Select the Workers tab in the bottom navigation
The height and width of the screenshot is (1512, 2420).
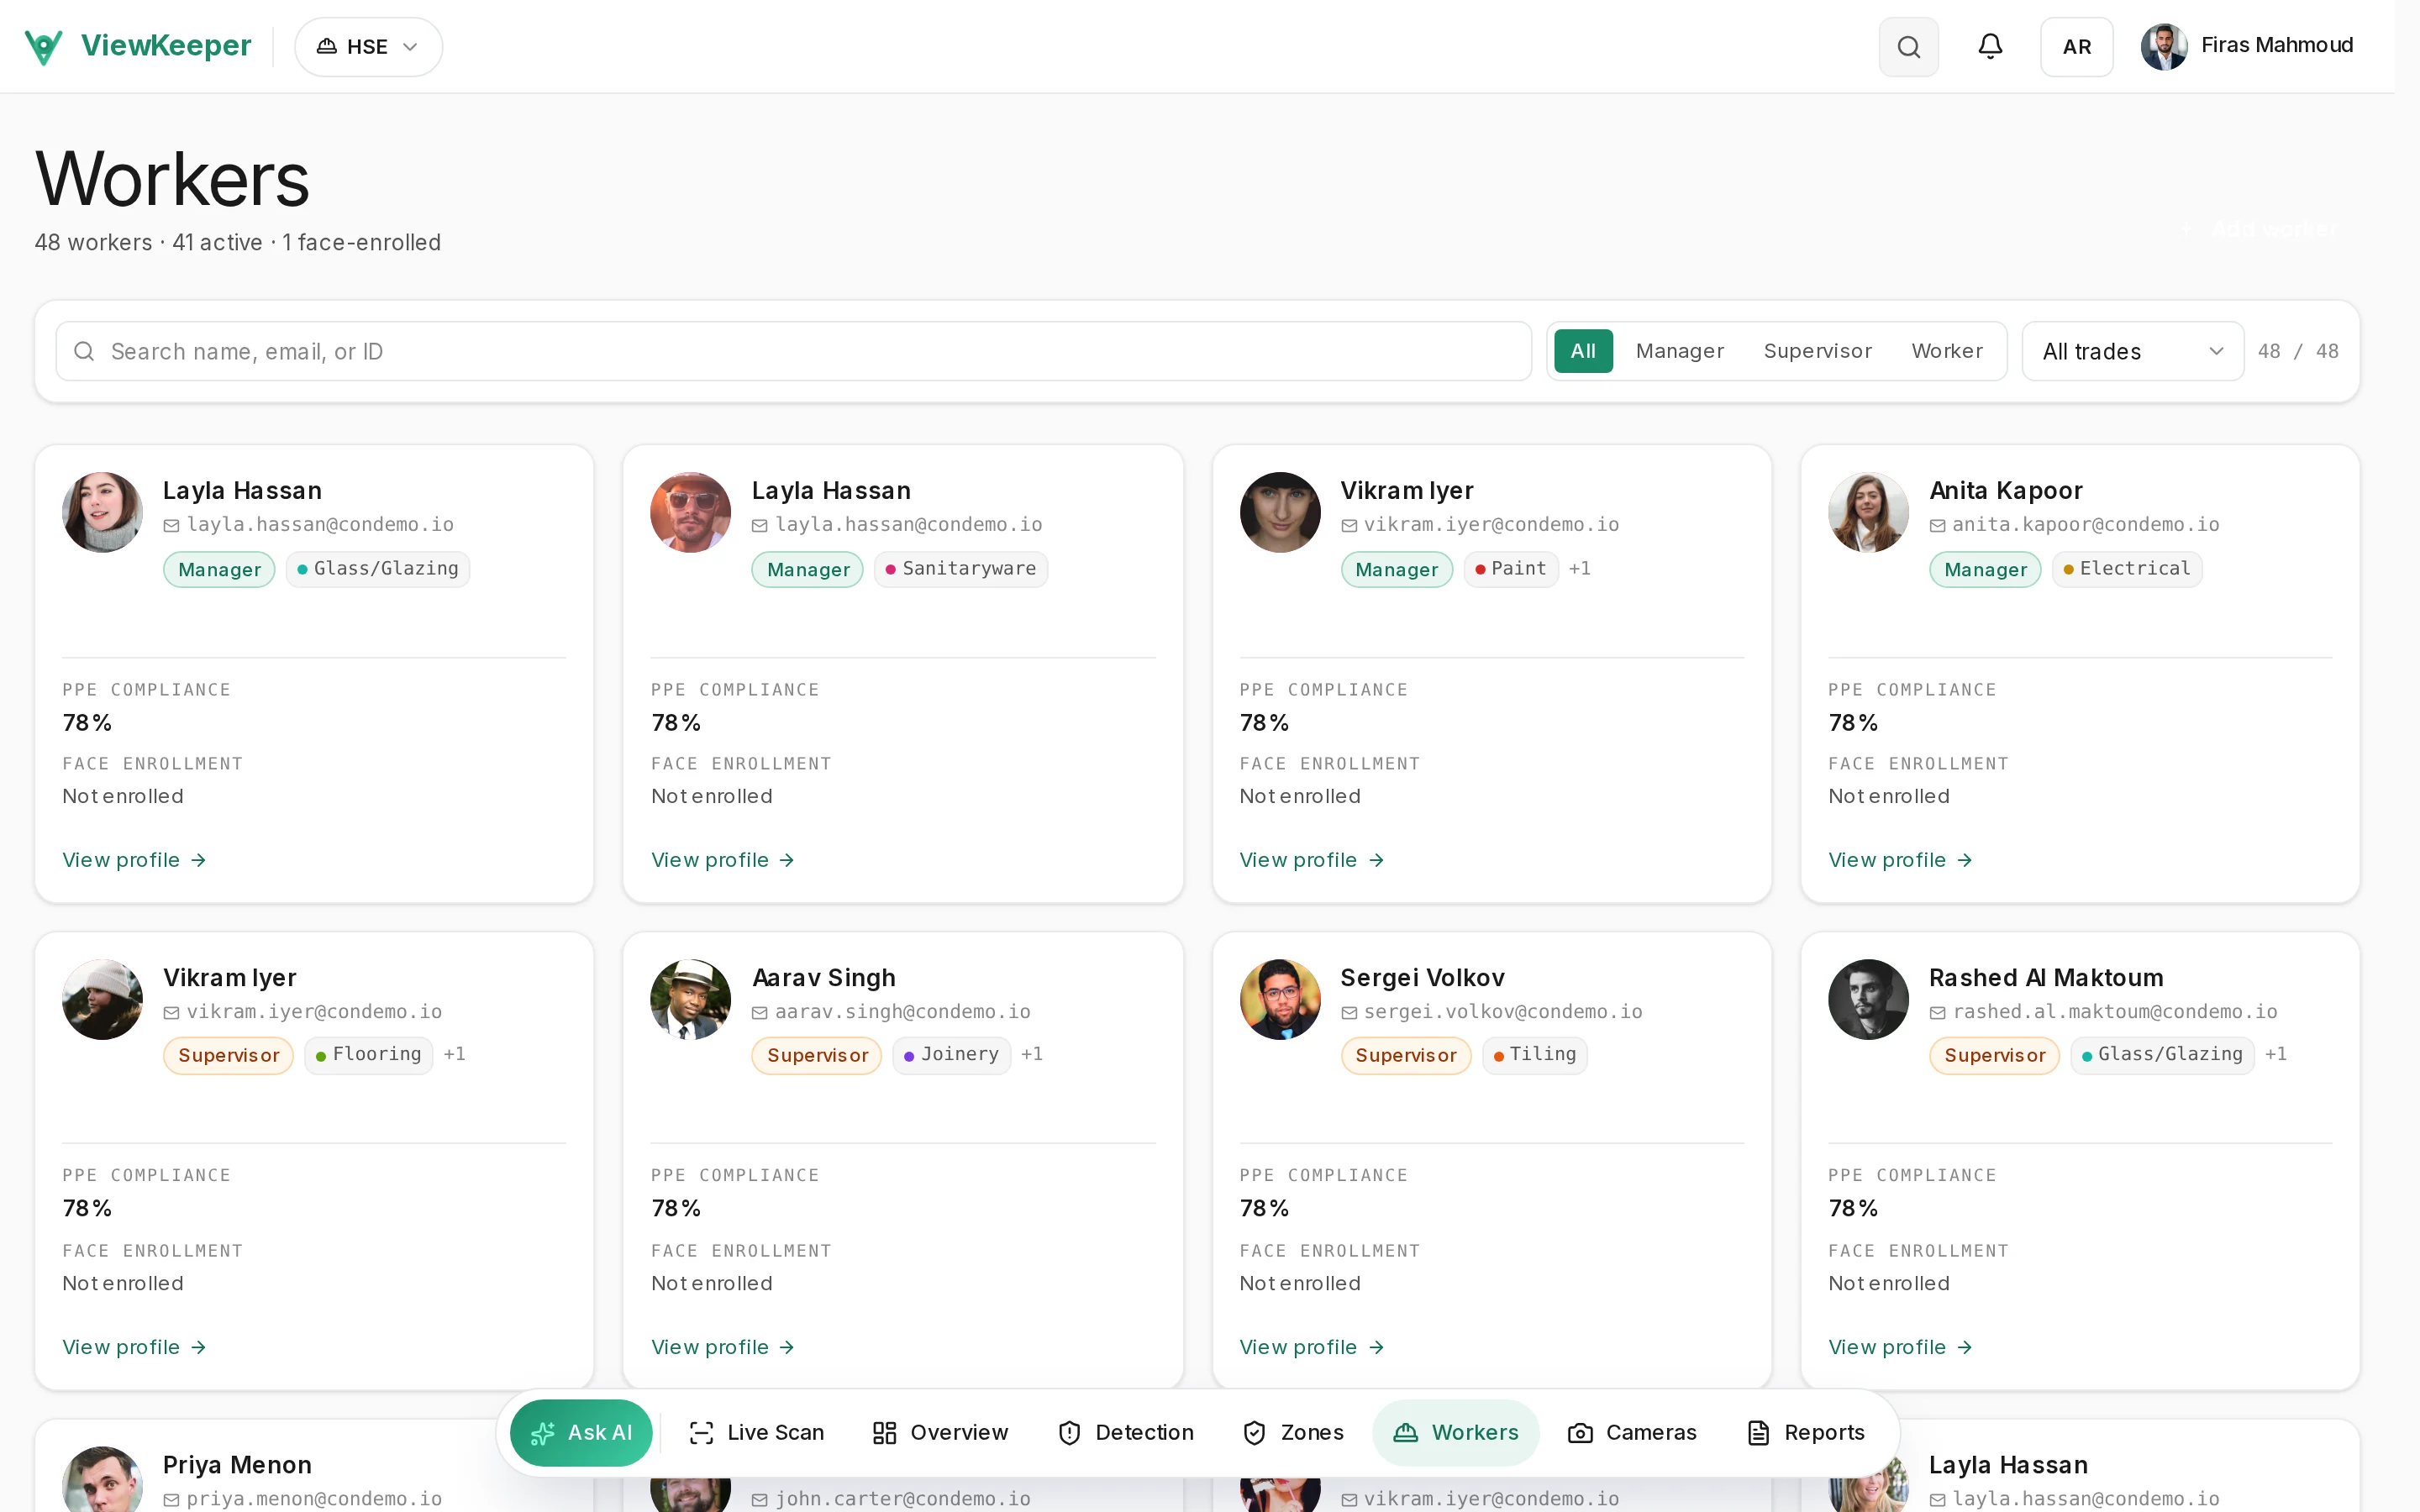(1455, 1433)
